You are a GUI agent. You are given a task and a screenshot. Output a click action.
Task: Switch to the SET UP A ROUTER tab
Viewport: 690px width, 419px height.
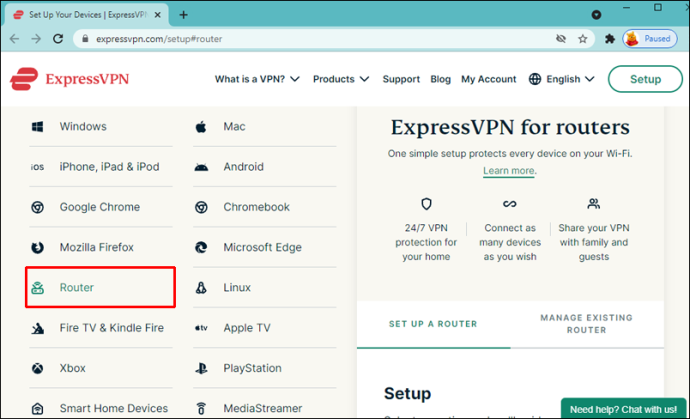click(433, 324)
